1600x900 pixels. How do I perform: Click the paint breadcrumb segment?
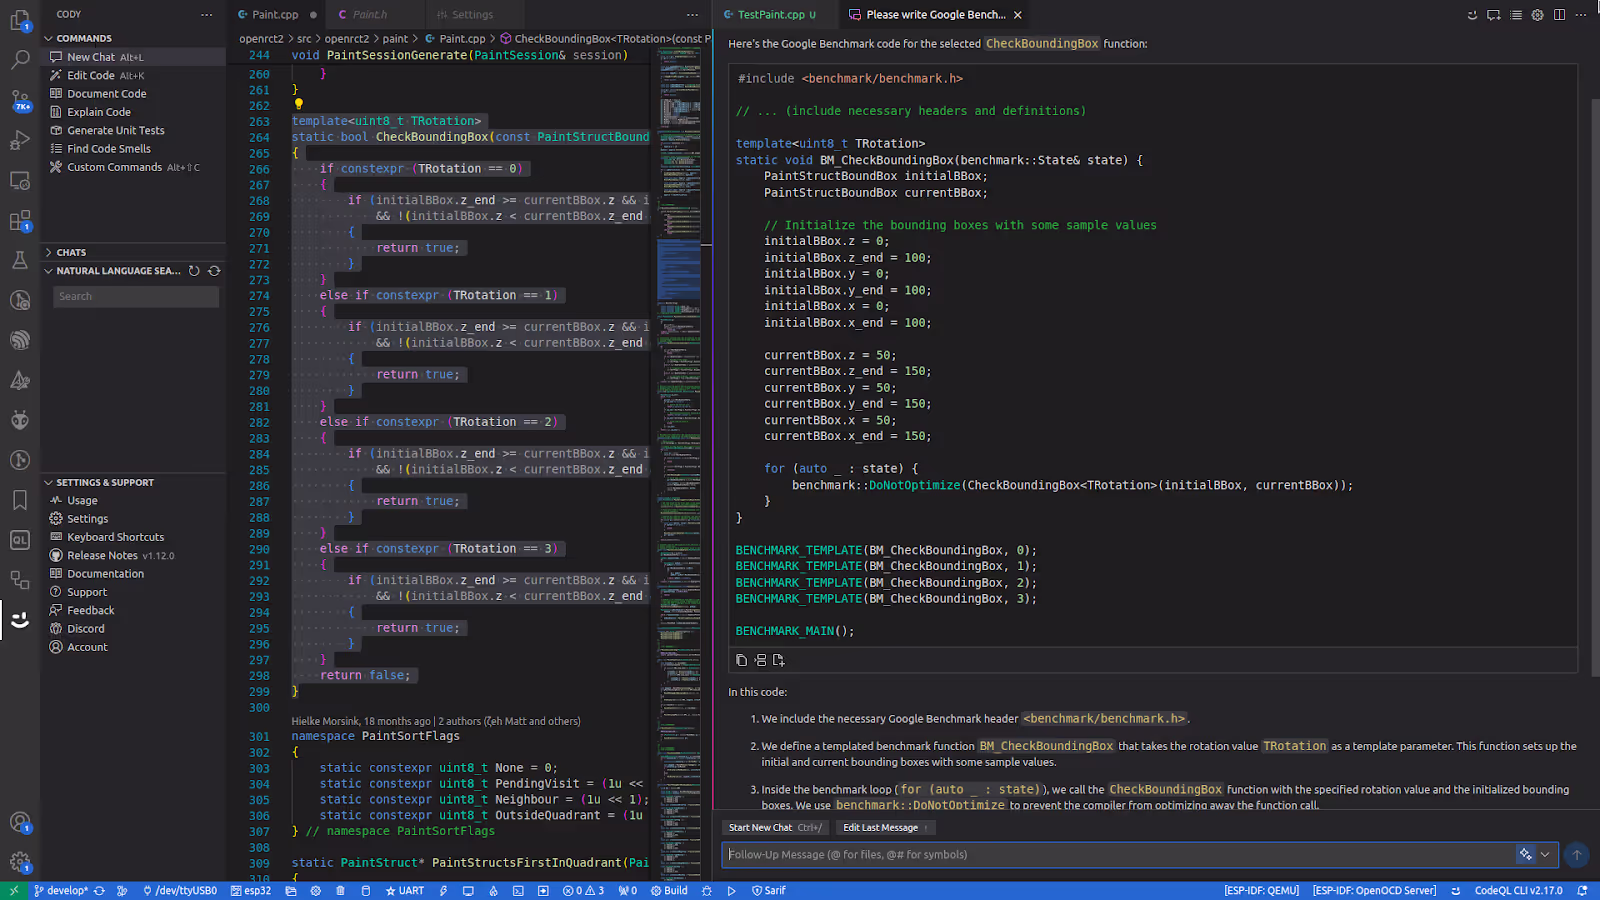[395, 39]
